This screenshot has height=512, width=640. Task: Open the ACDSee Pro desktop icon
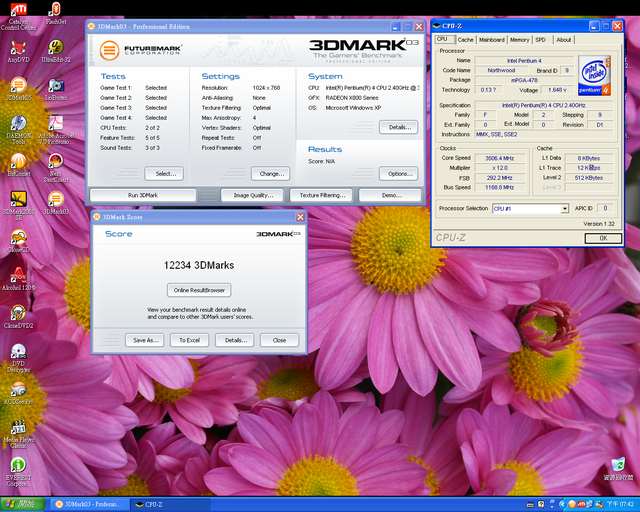18,393
